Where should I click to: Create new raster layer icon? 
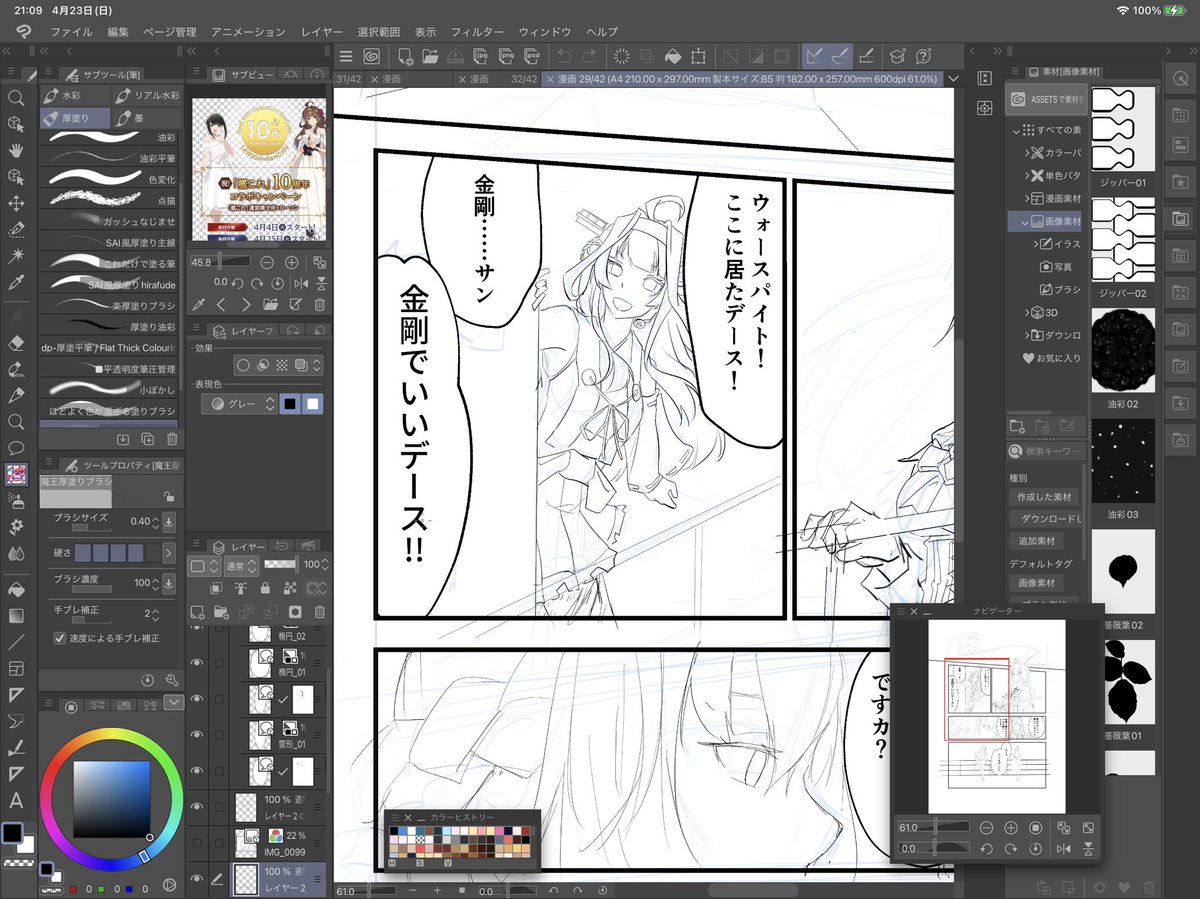click(x=196, y=612)
